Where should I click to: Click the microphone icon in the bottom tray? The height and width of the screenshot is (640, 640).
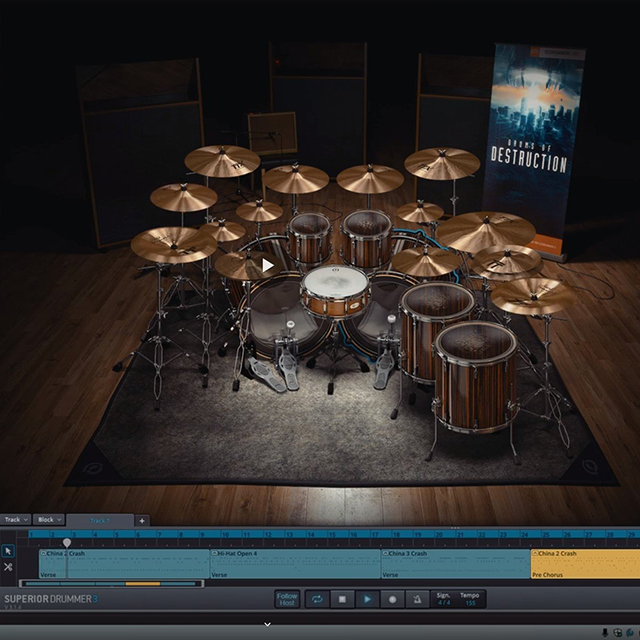coord(605,633)
